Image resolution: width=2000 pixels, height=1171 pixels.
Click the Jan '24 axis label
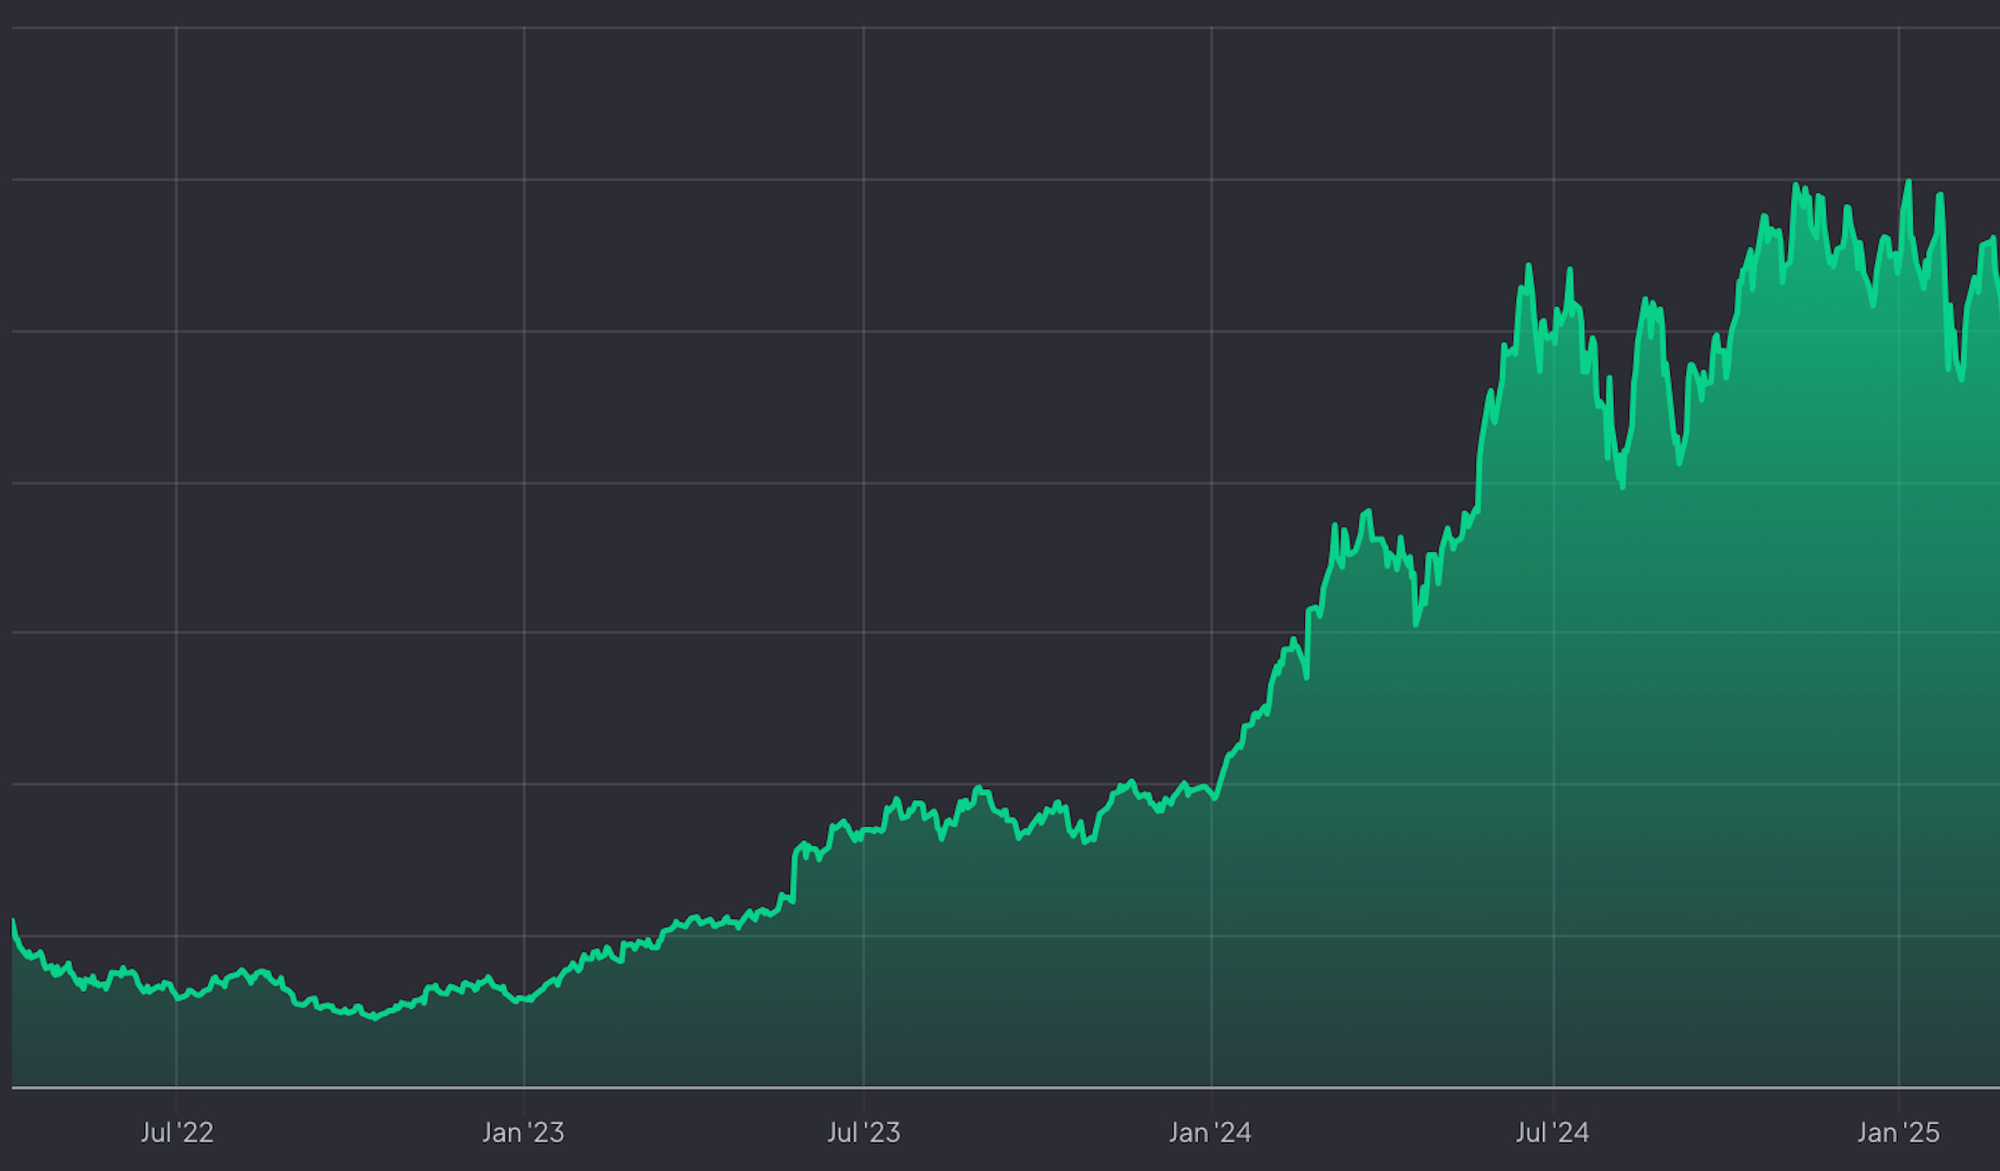[x=1210, y=1132]
